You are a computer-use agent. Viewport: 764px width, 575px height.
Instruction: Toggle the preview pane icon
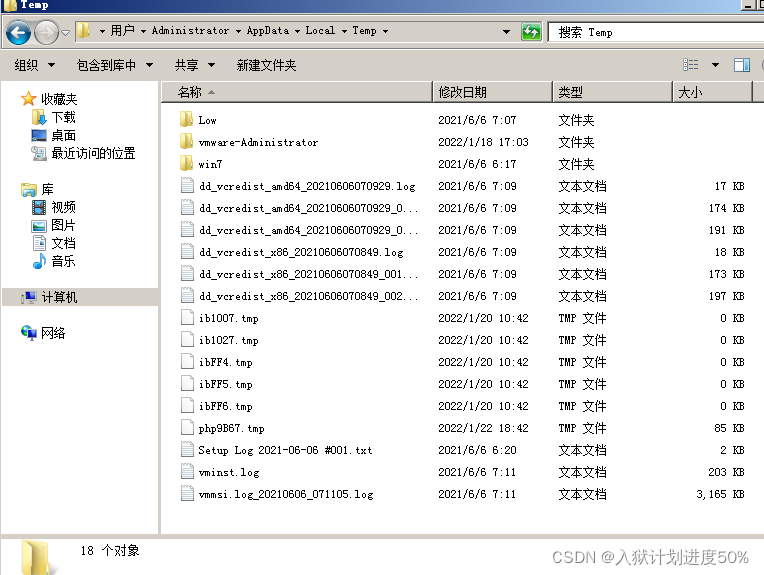pos(742,65)
